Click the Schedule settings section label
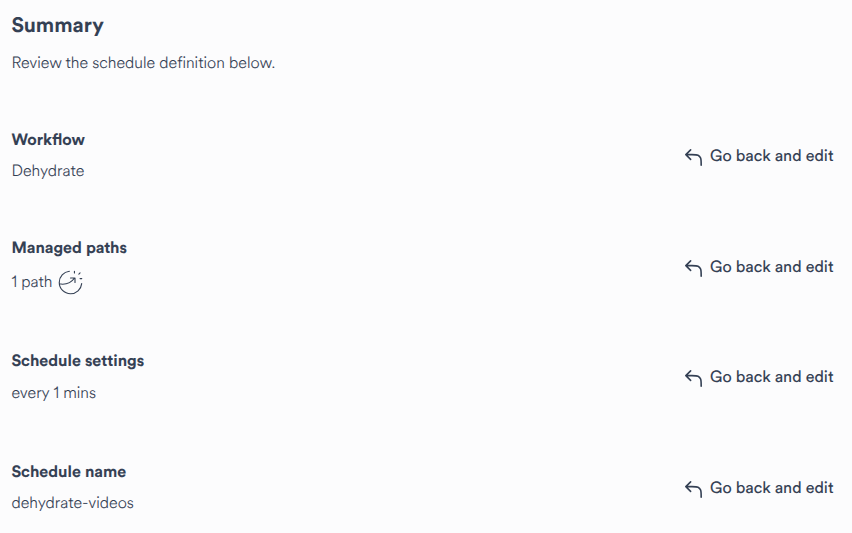The width and height of the screenshot is (852, 533). click(78, 361)
